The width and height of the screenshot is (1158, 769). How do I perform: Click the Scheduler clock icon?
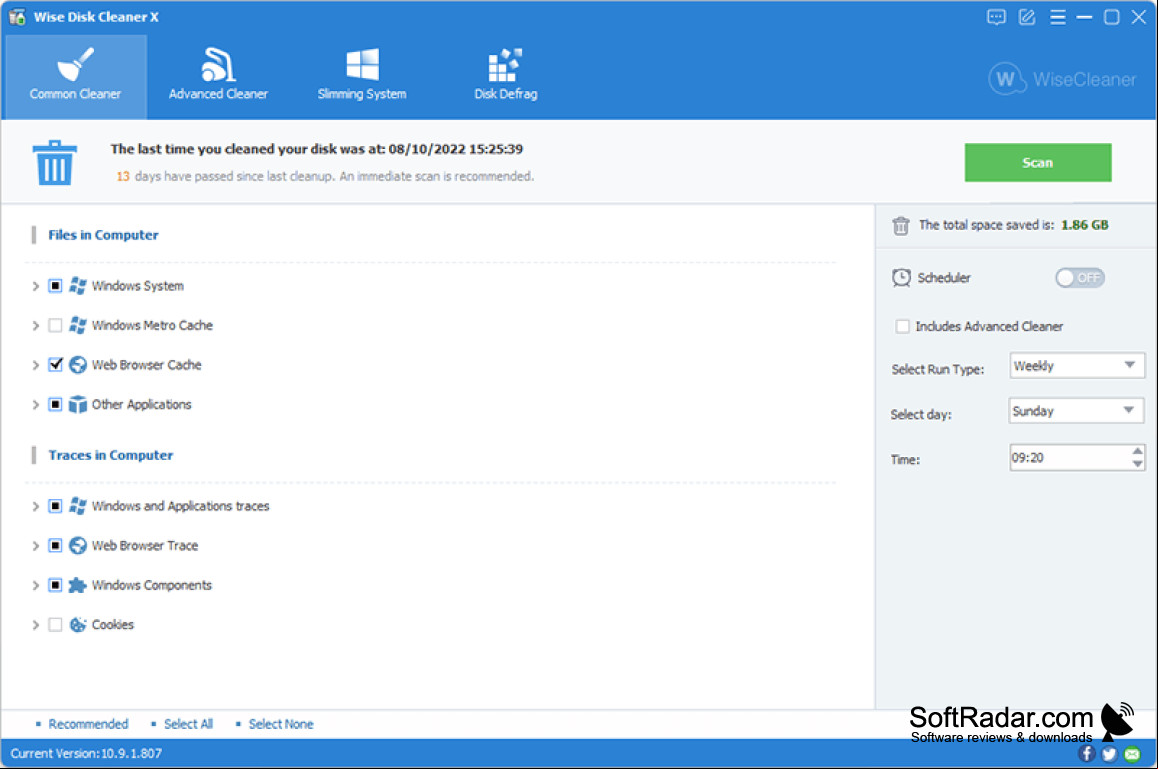[x=901, y=278]
